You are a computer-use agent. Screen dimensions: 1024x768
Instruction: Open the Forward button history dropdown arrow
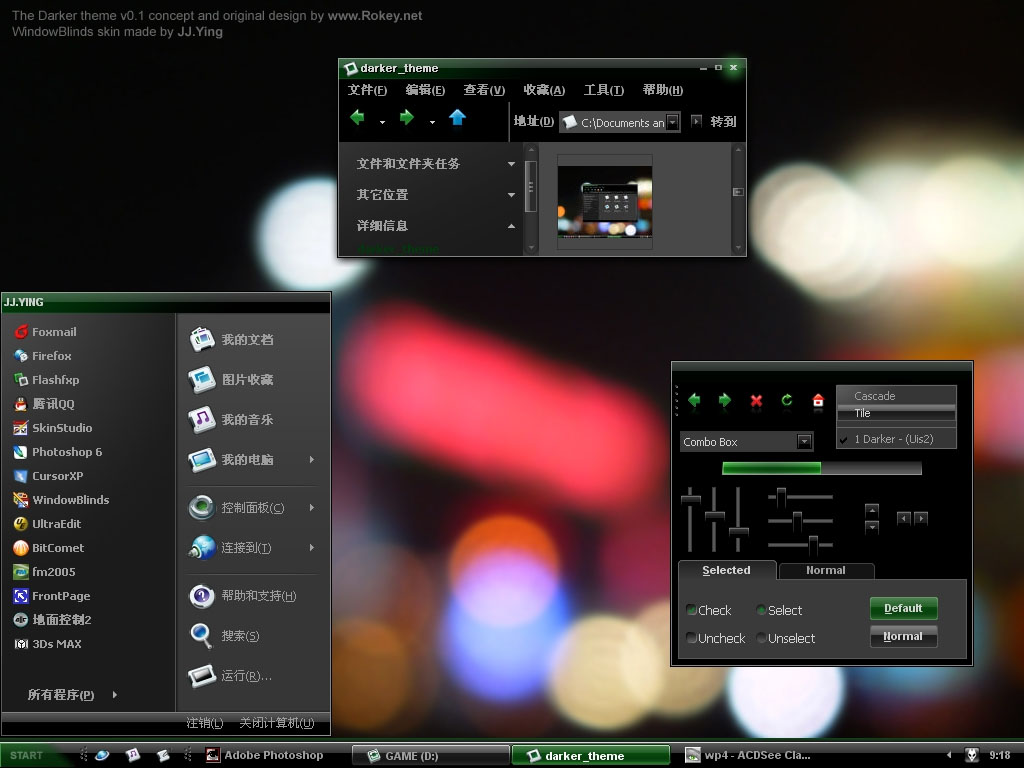point(432,121)
